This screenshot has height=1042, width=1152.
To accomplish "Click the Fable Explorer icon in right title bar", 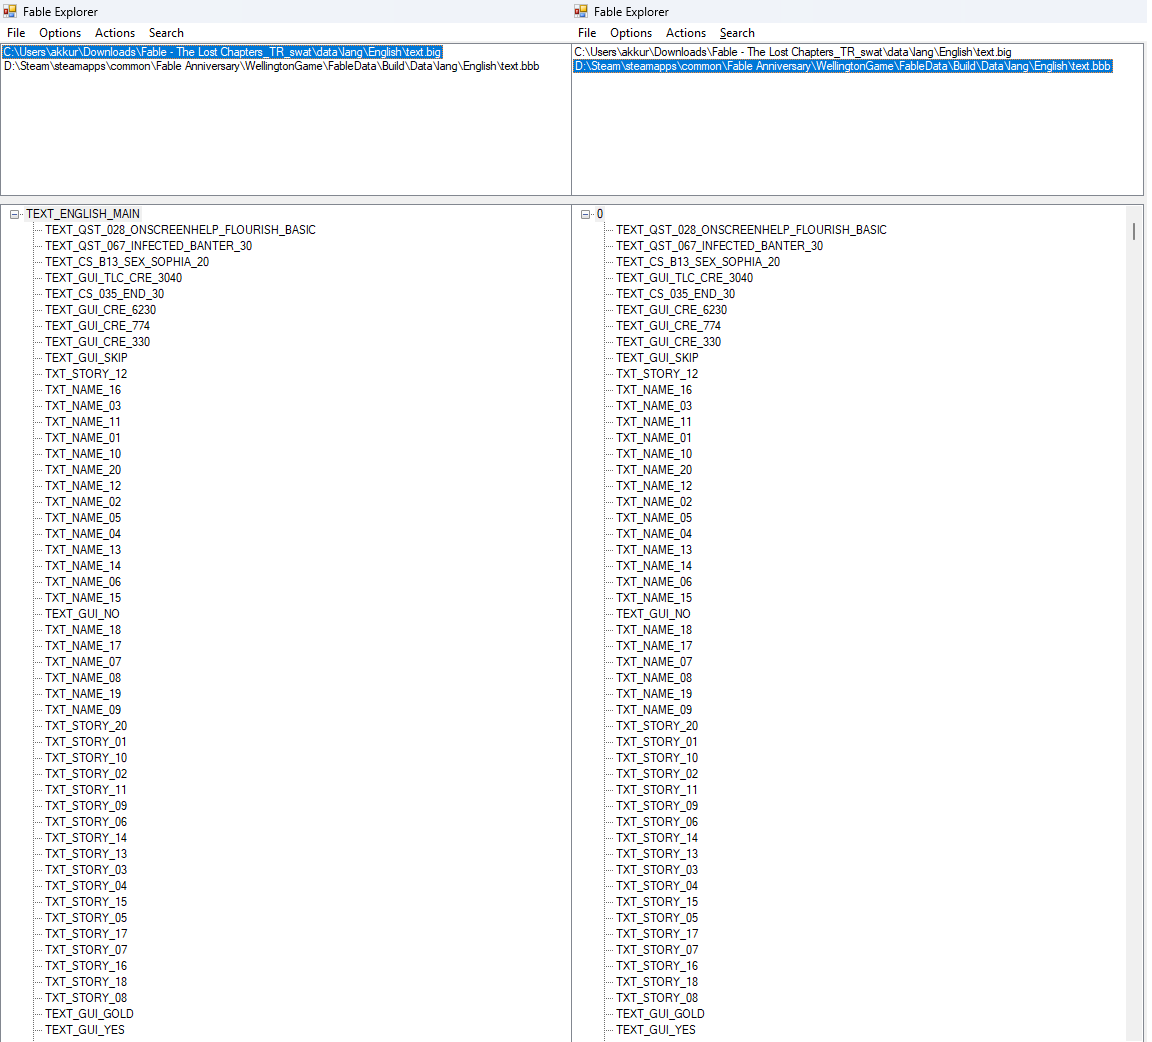I will [581, 11].
